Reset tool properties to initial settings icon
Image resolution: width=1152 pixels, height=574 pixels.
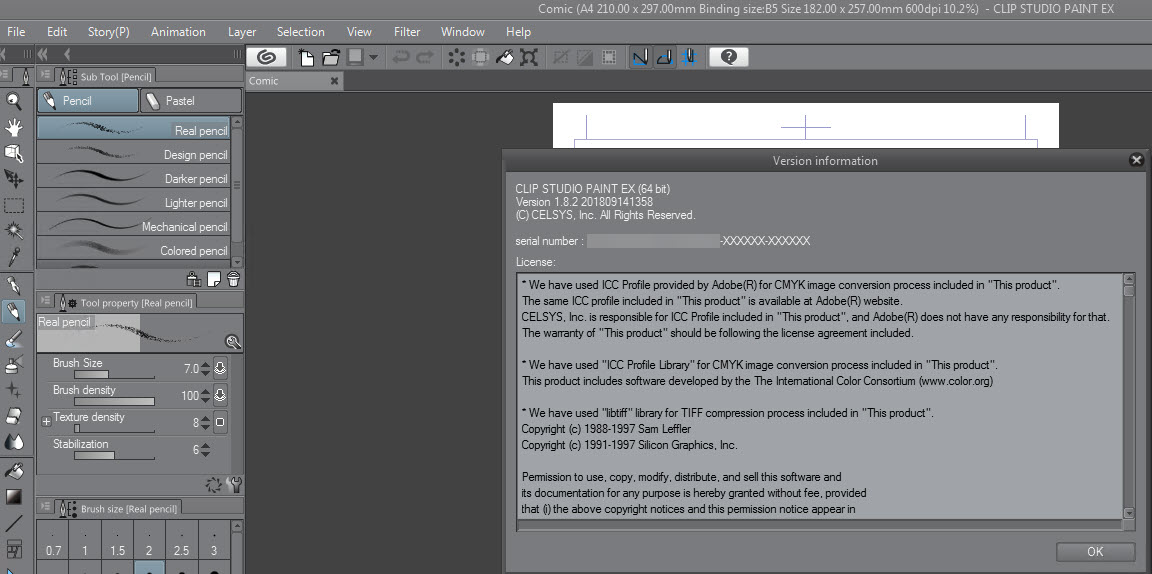214,484
